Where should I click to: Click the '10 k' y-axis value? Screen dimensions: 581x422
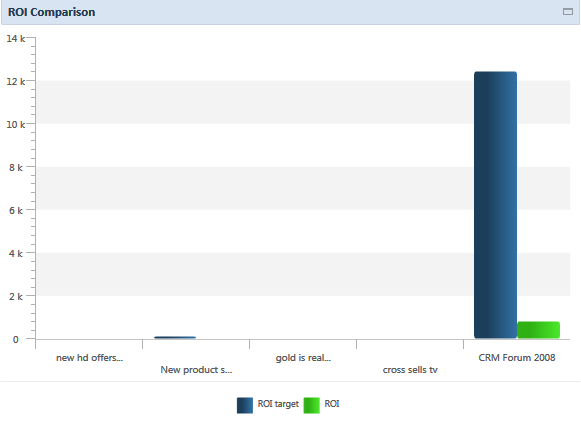[16, 124]
